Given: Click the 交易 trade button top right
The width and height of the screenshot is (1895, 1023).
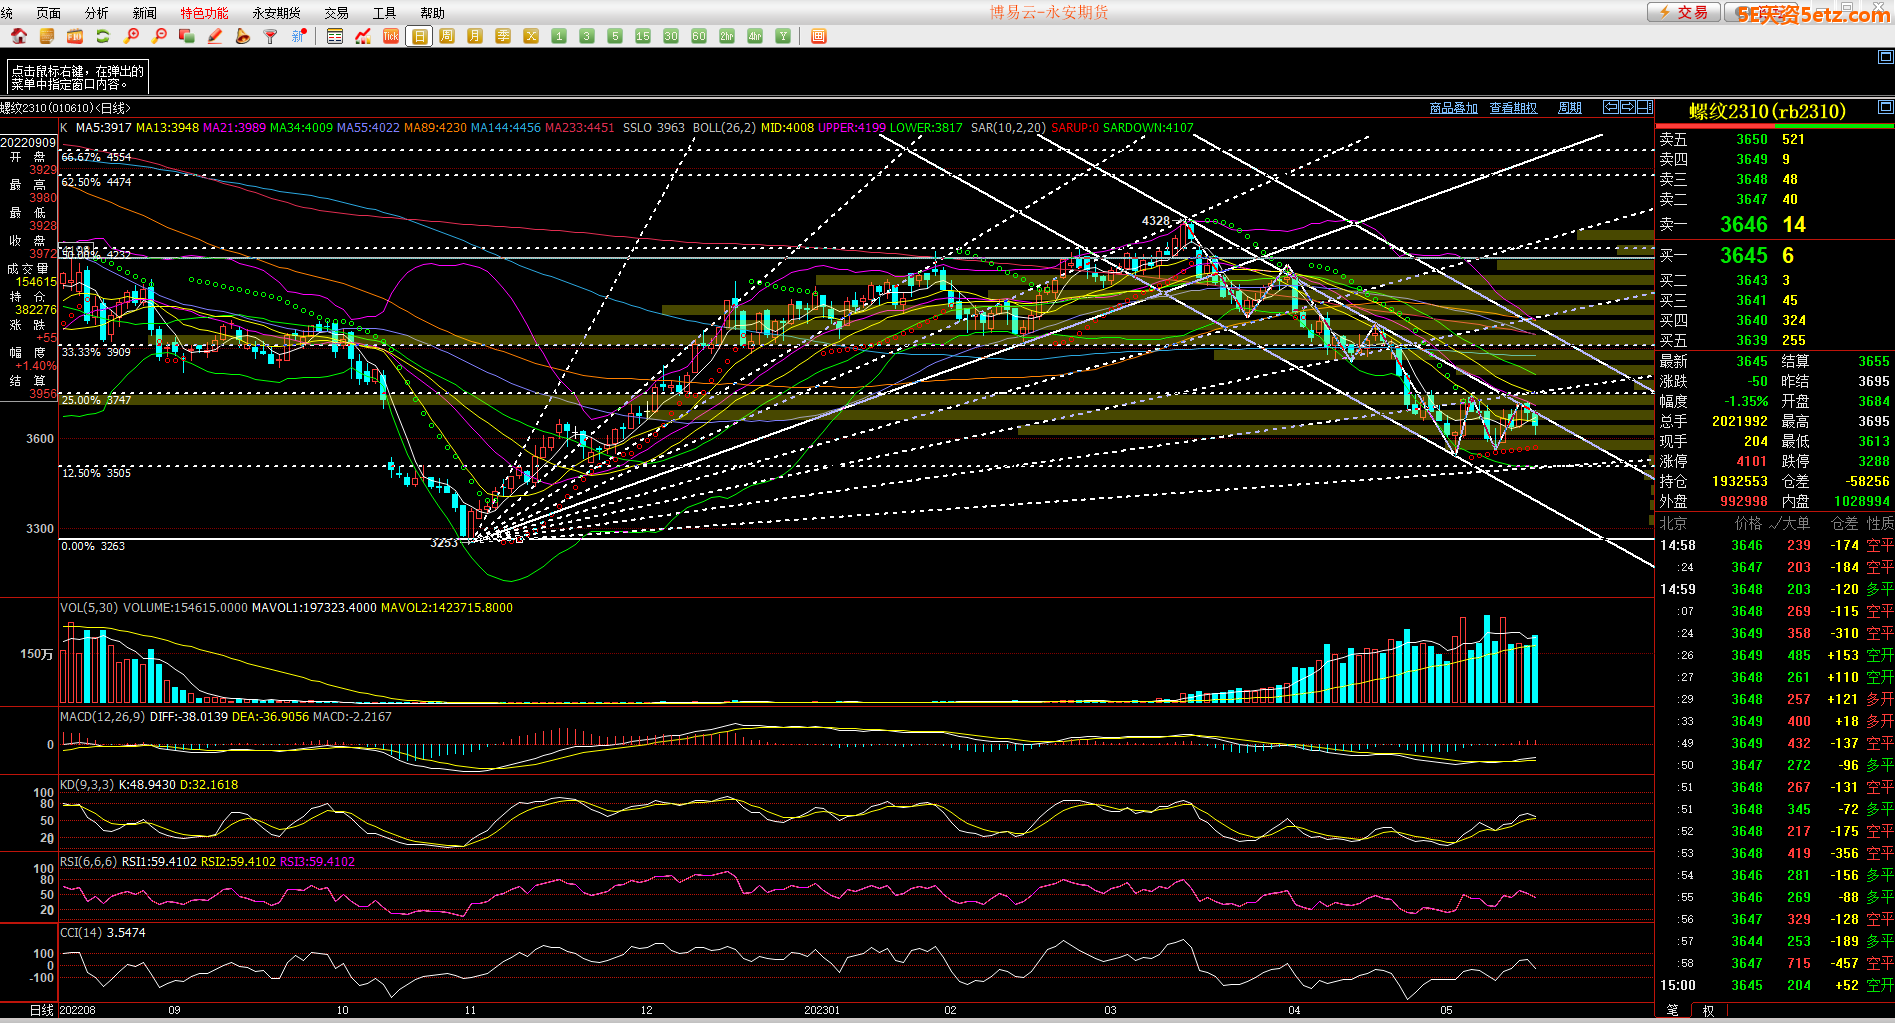Looking at the screenshot, I should (x=1684, y=12).
